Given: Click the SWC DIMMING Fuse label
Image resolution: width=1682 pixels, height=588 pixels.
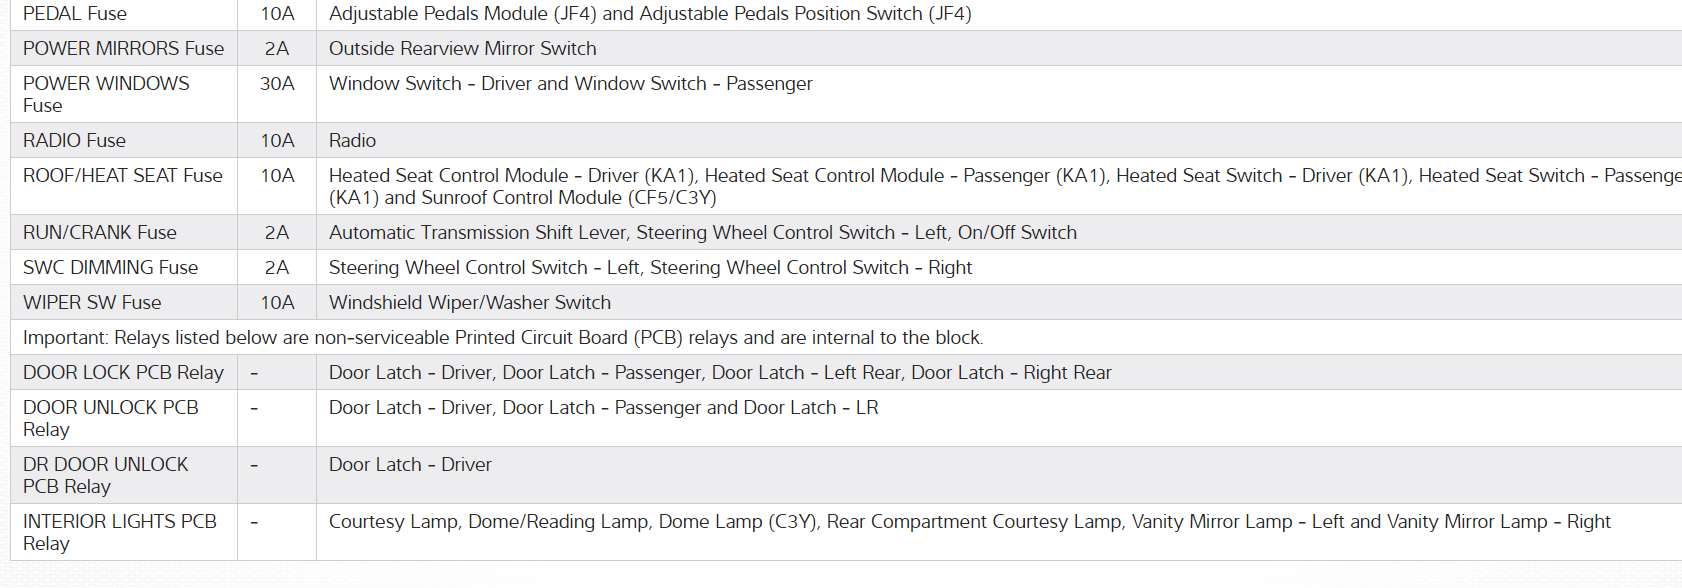Looking at the screenshot, I should (111, 268).
